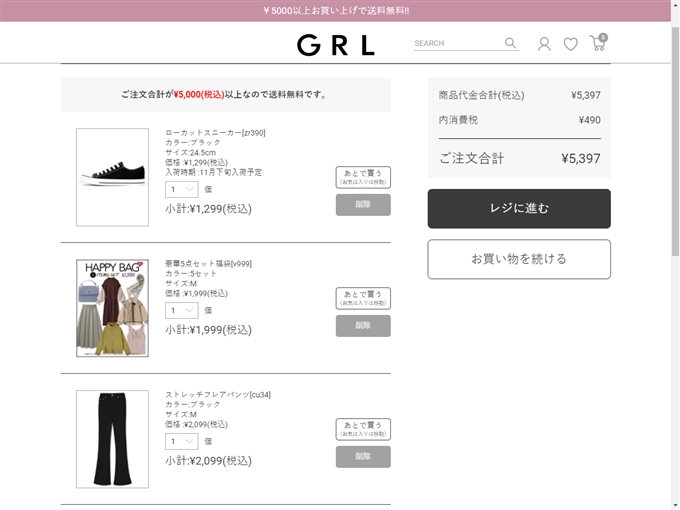Viewport: 680px width, 510px height.
Task: Delete the Happy Bag item with 削除
Action: click(363, 326)
